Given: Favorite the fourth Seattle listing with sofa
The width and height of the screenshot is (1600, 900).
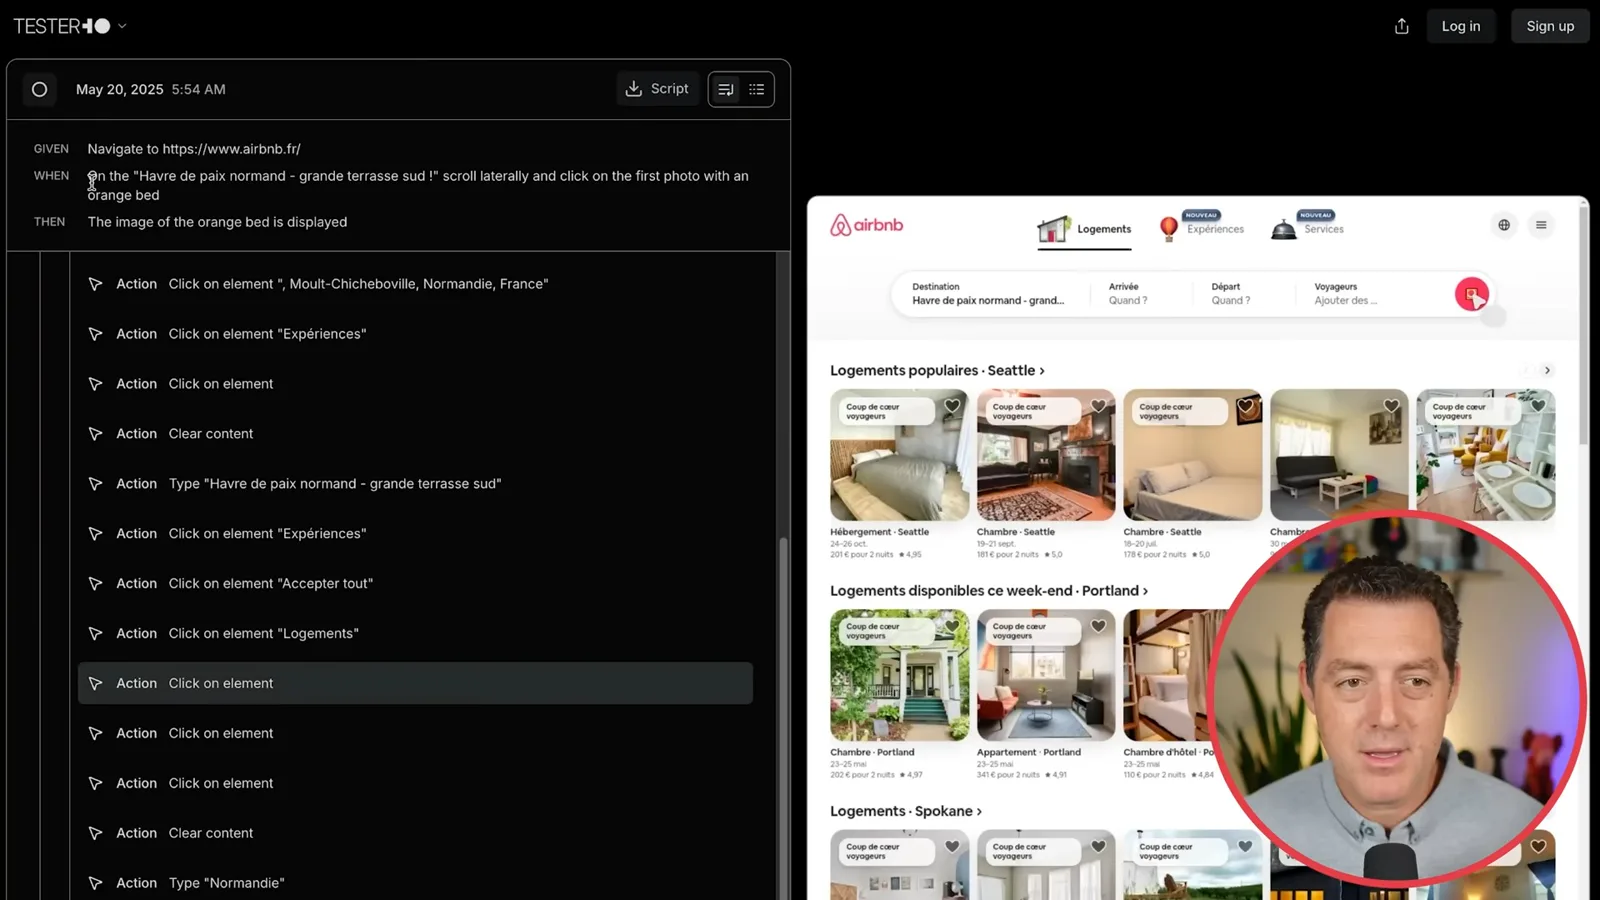Looking at the screenshot, I should [1391, 406].
